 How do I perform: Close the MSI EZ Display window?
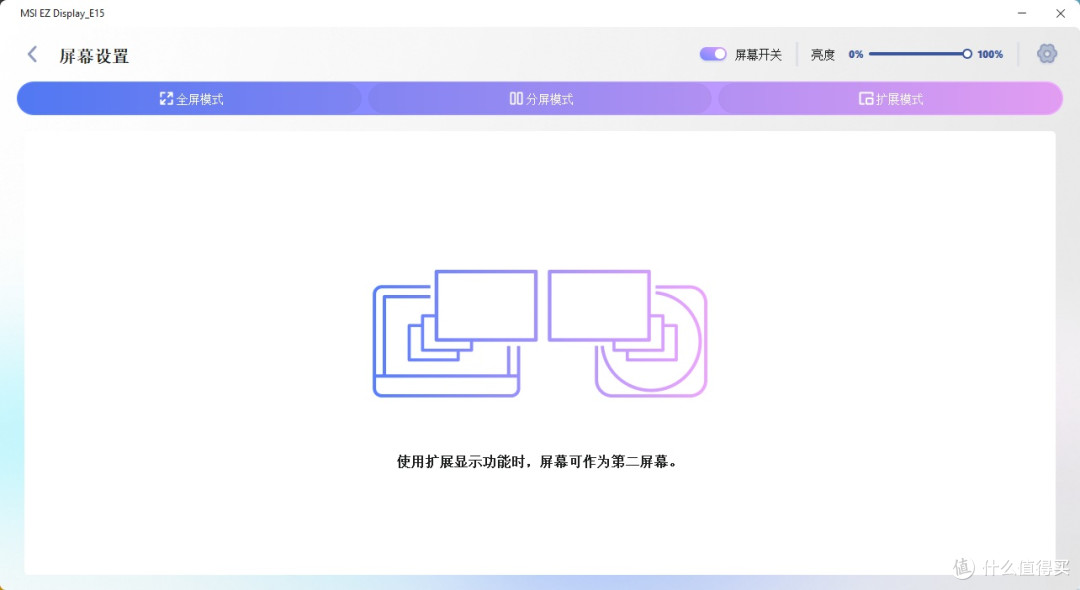pyautogui.click(x=1061, y=13)
